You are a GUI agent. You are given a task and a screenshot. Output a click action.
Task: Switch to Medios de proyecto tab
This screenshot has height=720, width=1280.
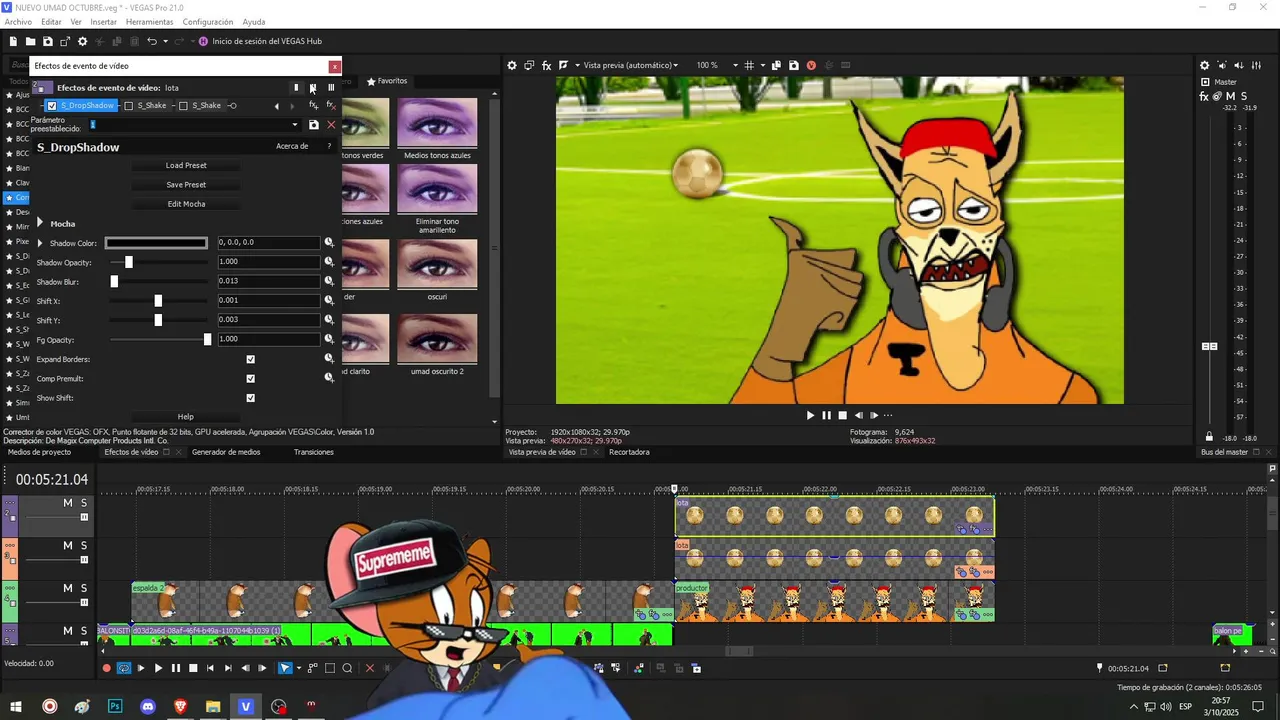click(x=40, y=452)
